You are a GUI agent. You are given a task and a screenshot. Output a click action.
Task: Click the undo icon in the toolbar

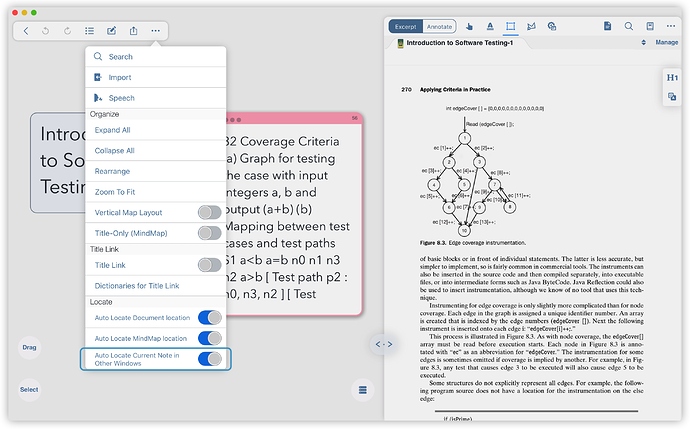coord(47,31)
